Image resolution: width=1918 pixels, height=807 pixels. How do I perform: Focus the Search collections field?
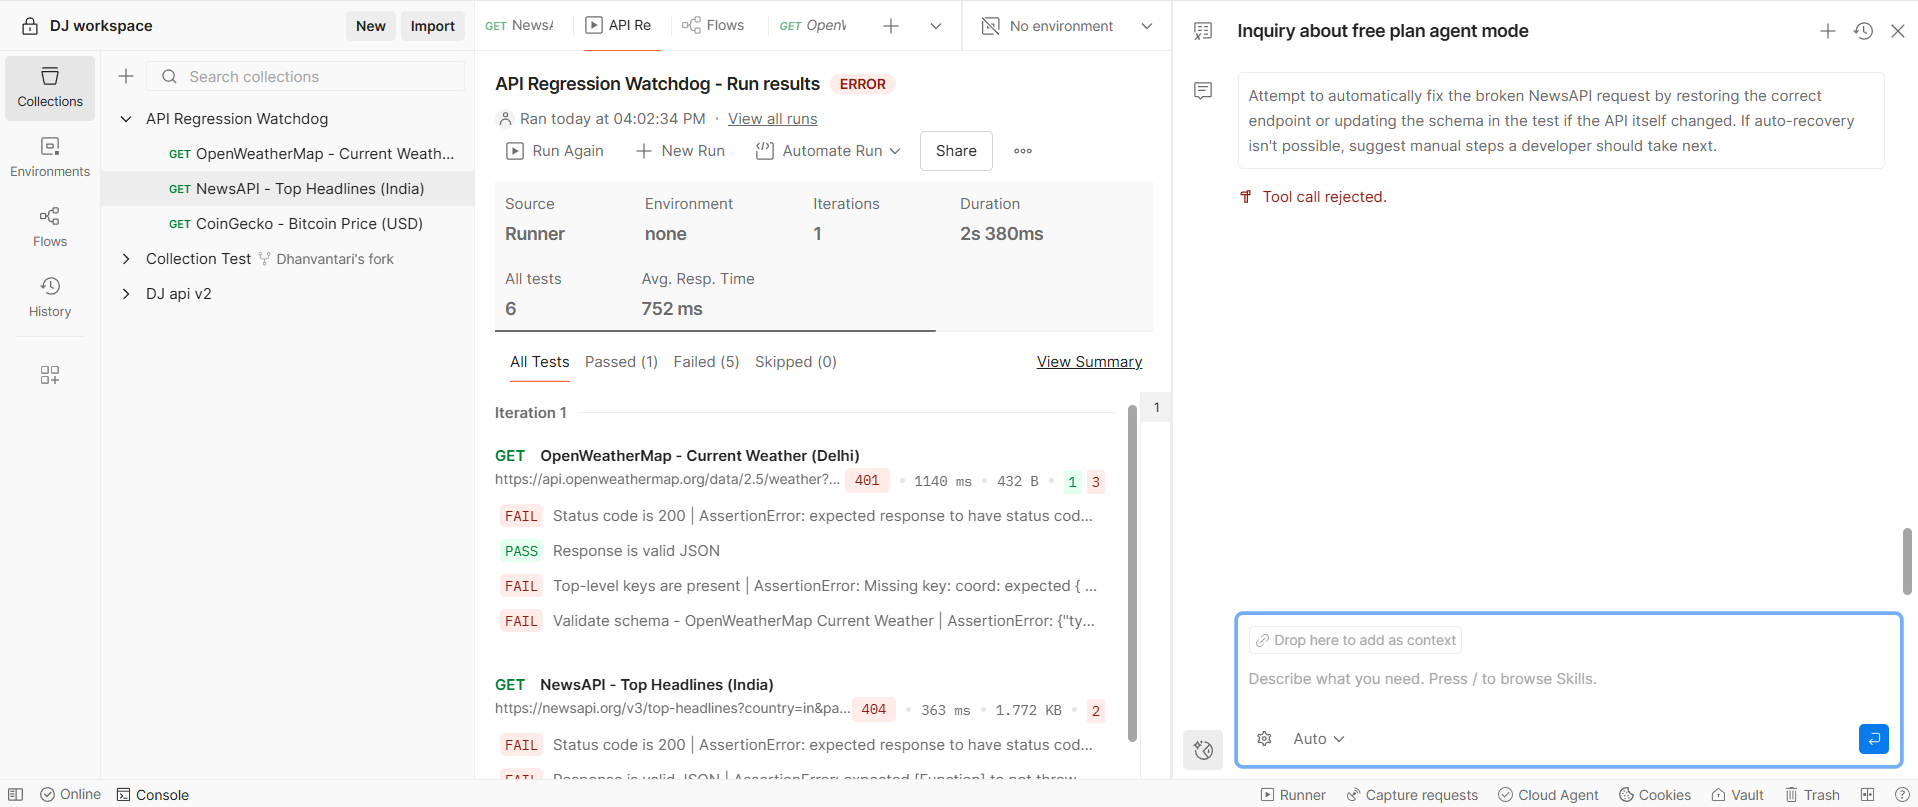(306, 76)
